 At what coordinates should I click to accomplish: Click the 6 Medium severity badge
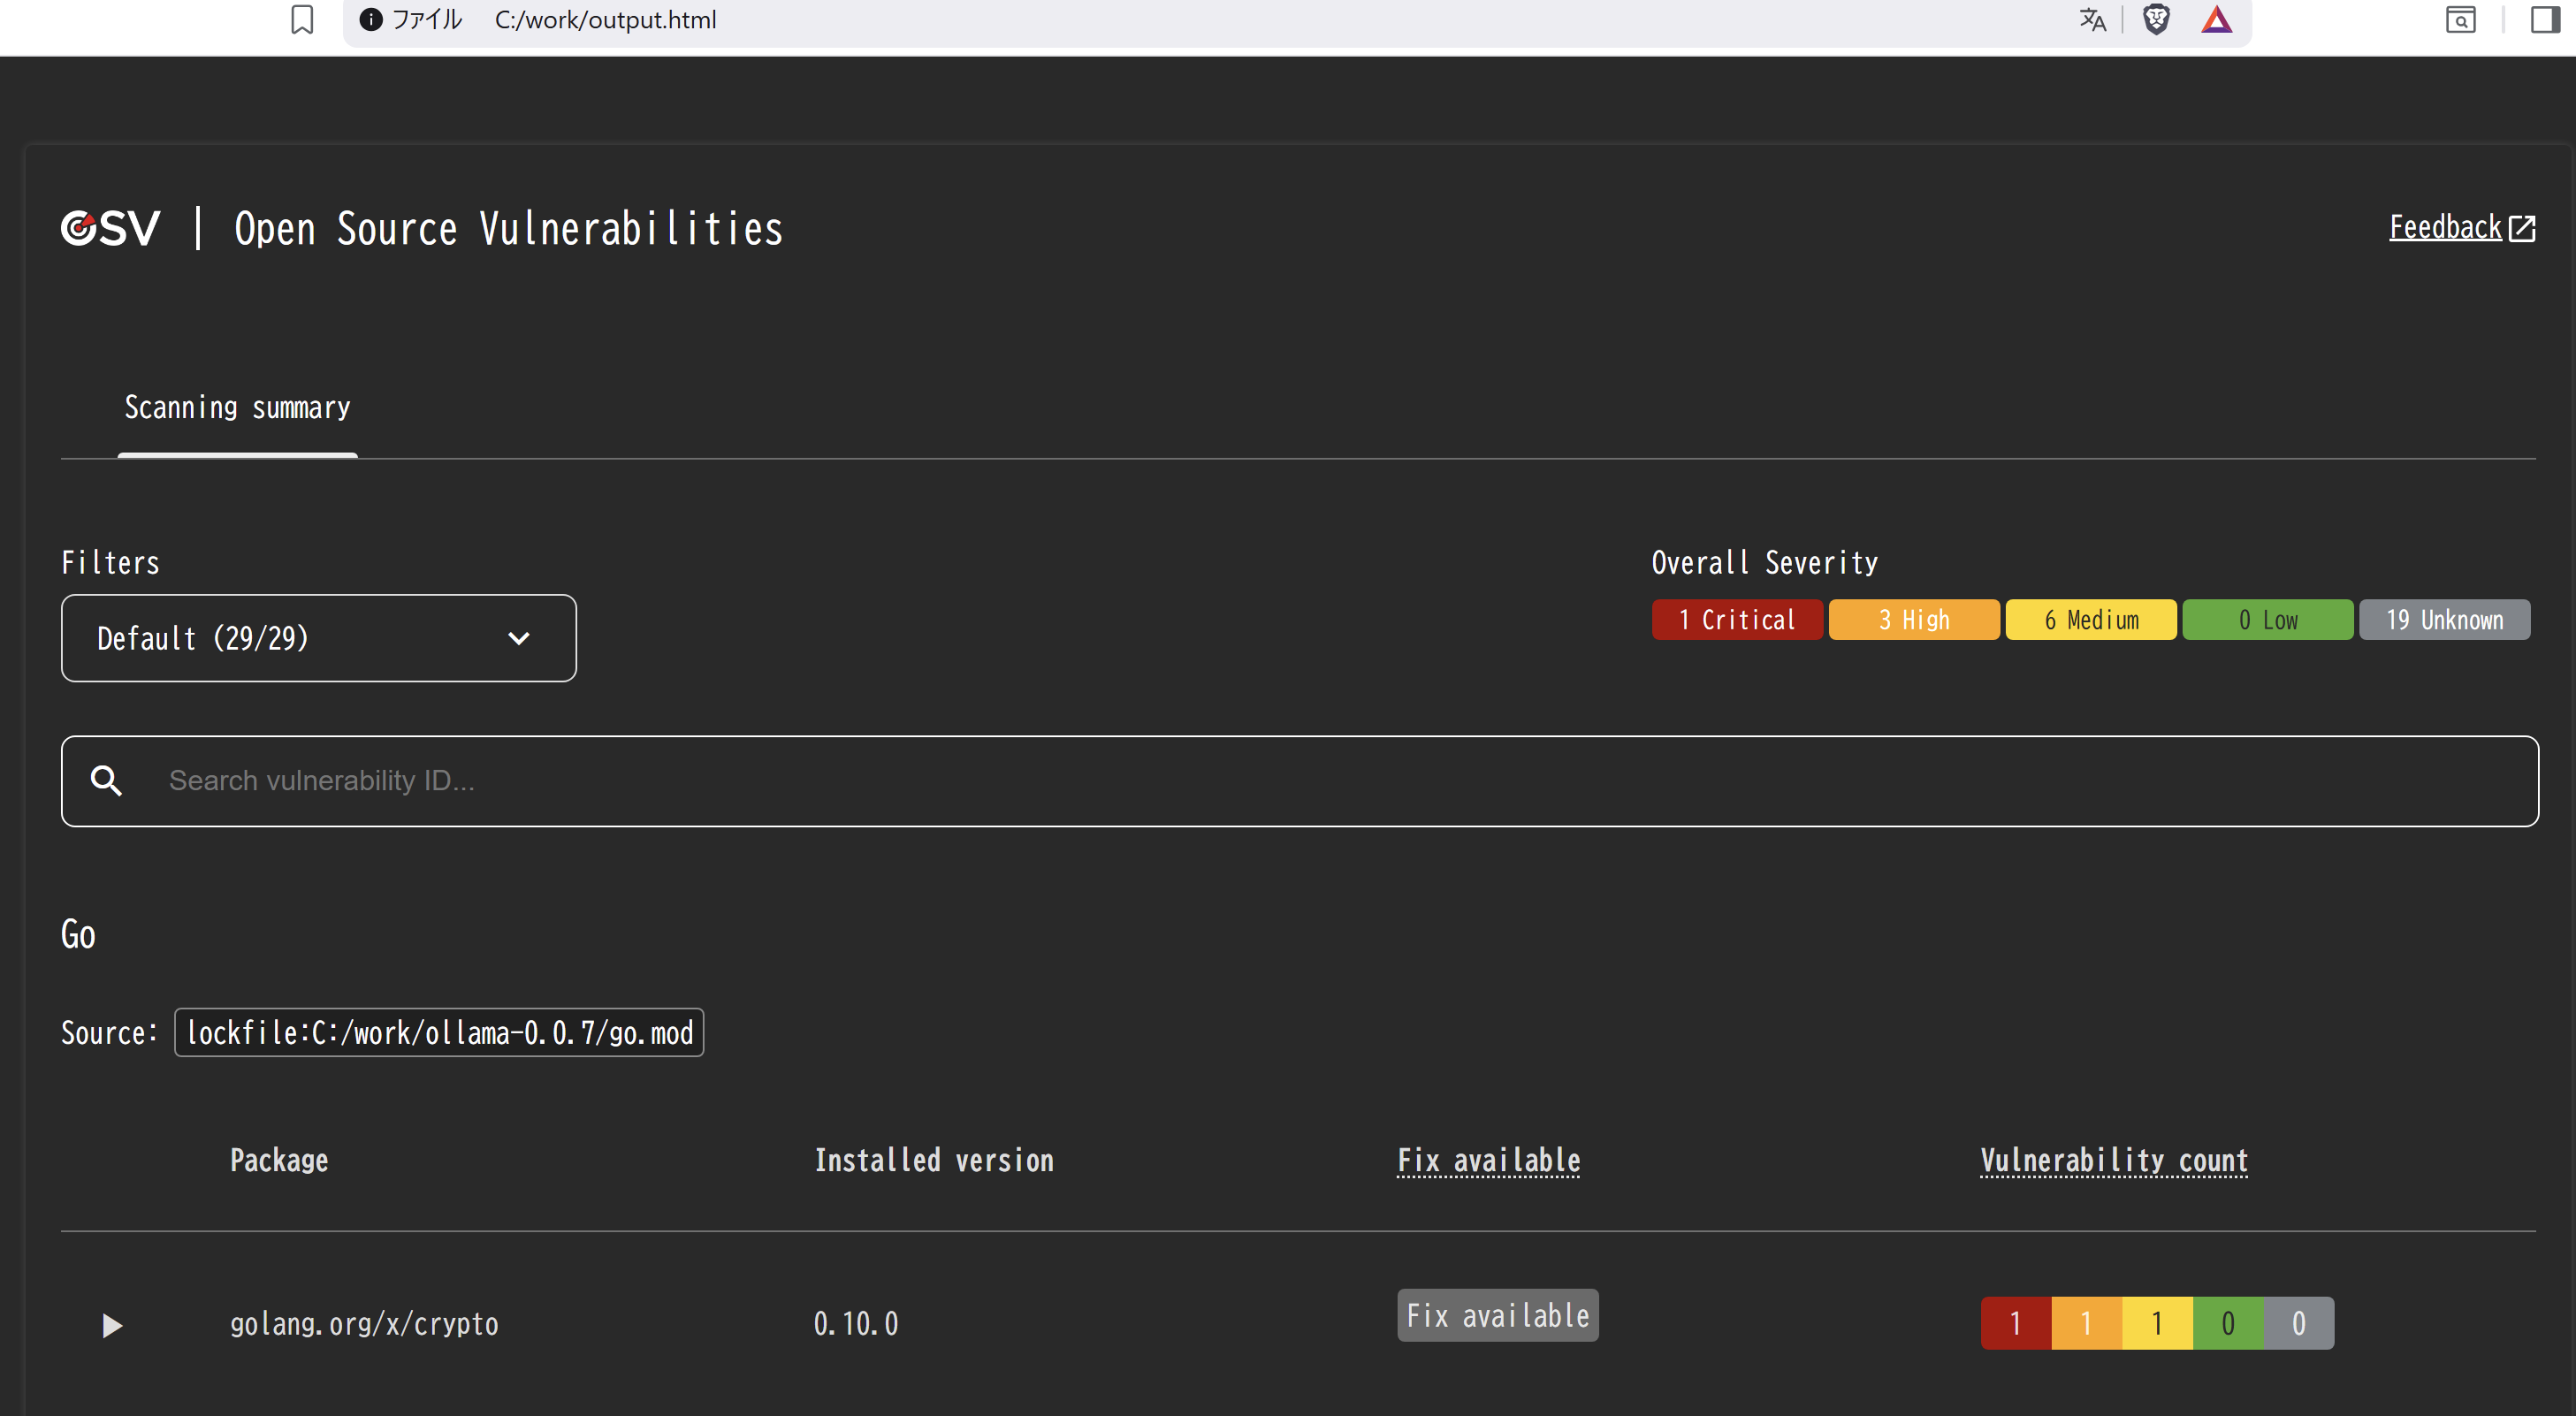tap(2091, 620)
